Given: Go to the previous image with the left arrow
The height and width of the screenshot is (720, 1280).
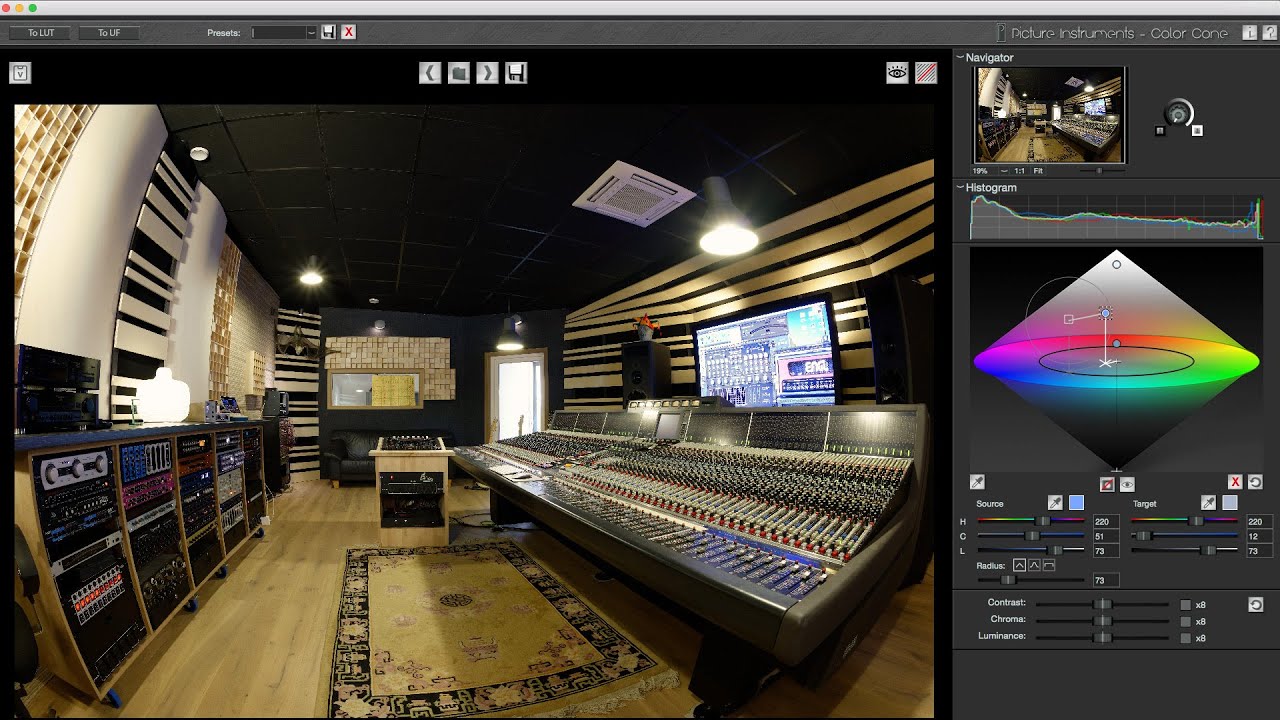Looking at the screenshot, I should [430, 73].
